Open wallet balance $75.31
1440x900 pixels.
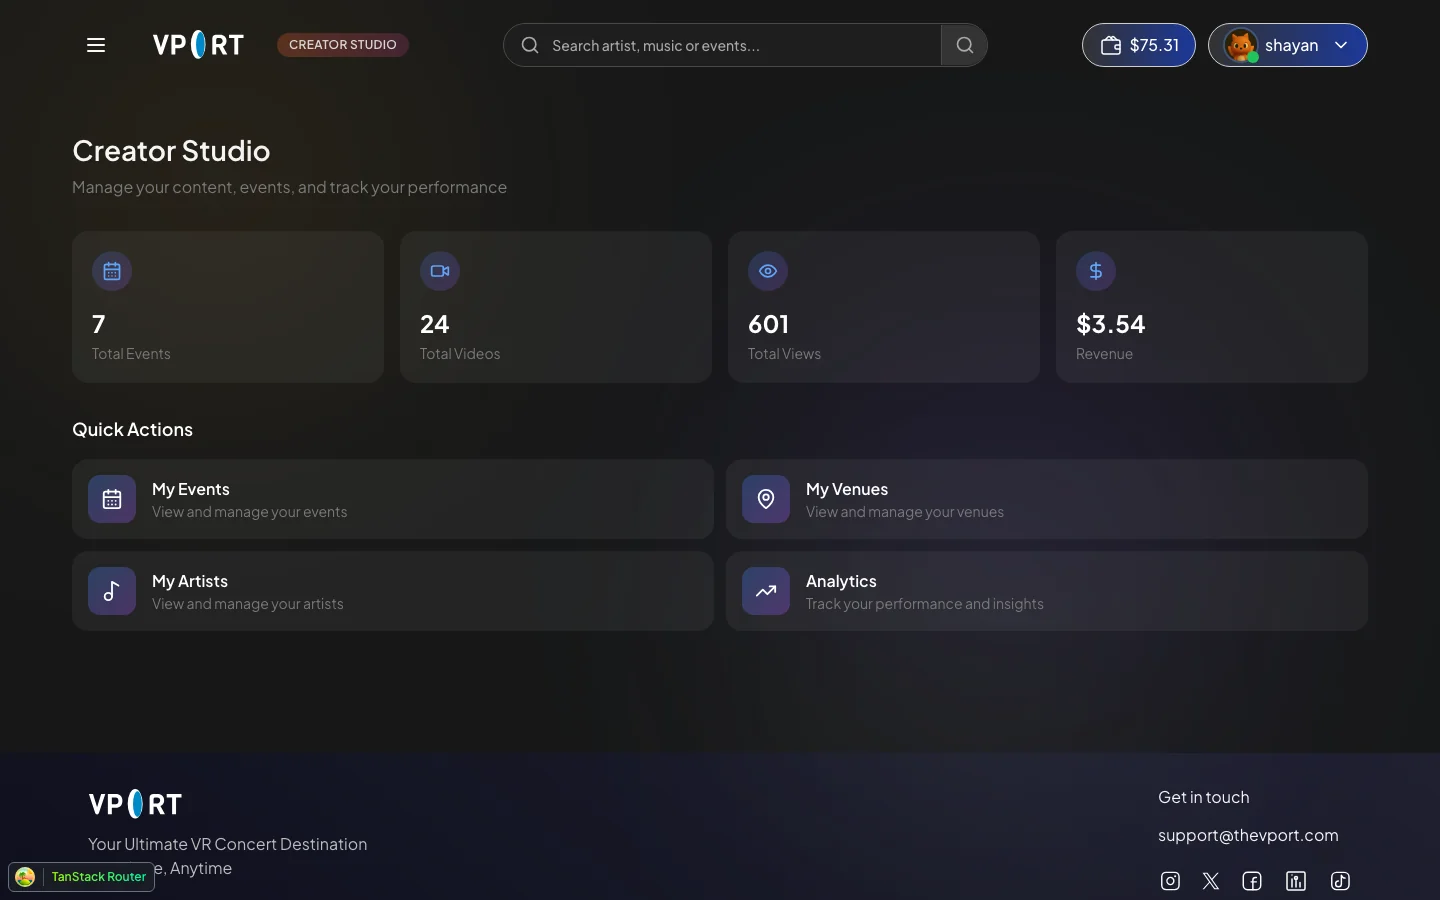pyautogui.click(x=1139, y=45)
